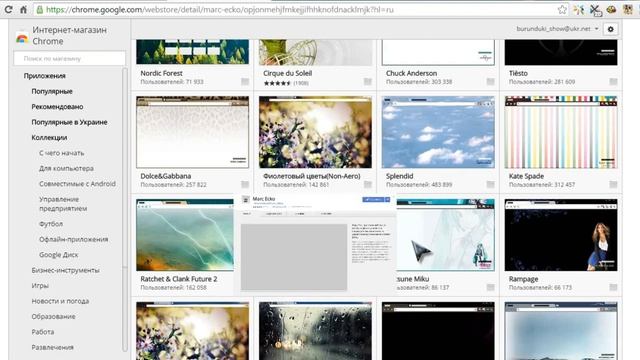Select Рекомендовано in the sidebar
This screenshot has height=360, width=640.
coord(57,107)
